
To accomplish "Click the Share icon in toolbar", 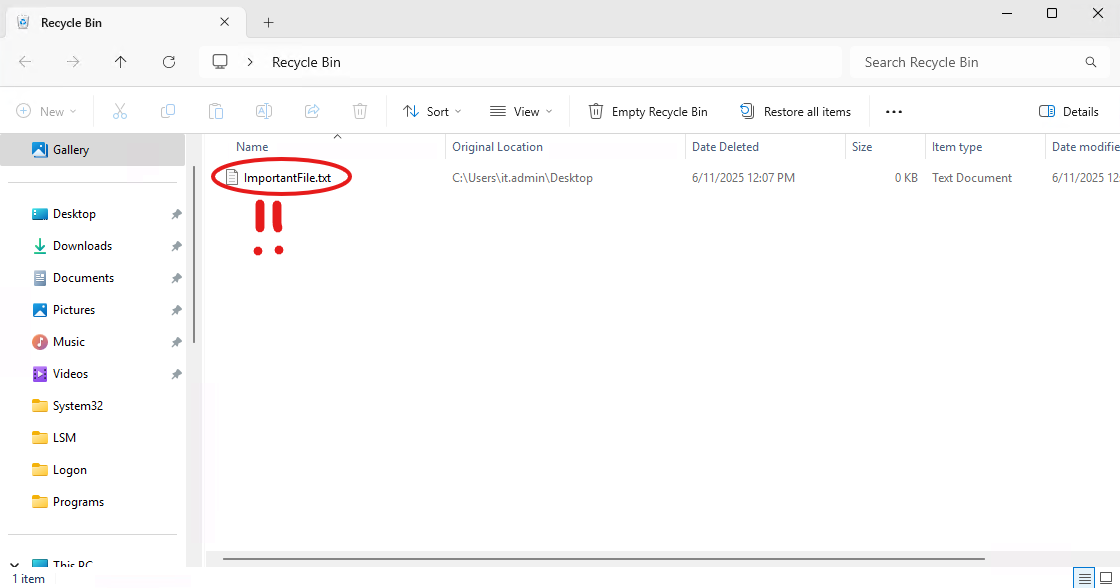I will (311, 111).
